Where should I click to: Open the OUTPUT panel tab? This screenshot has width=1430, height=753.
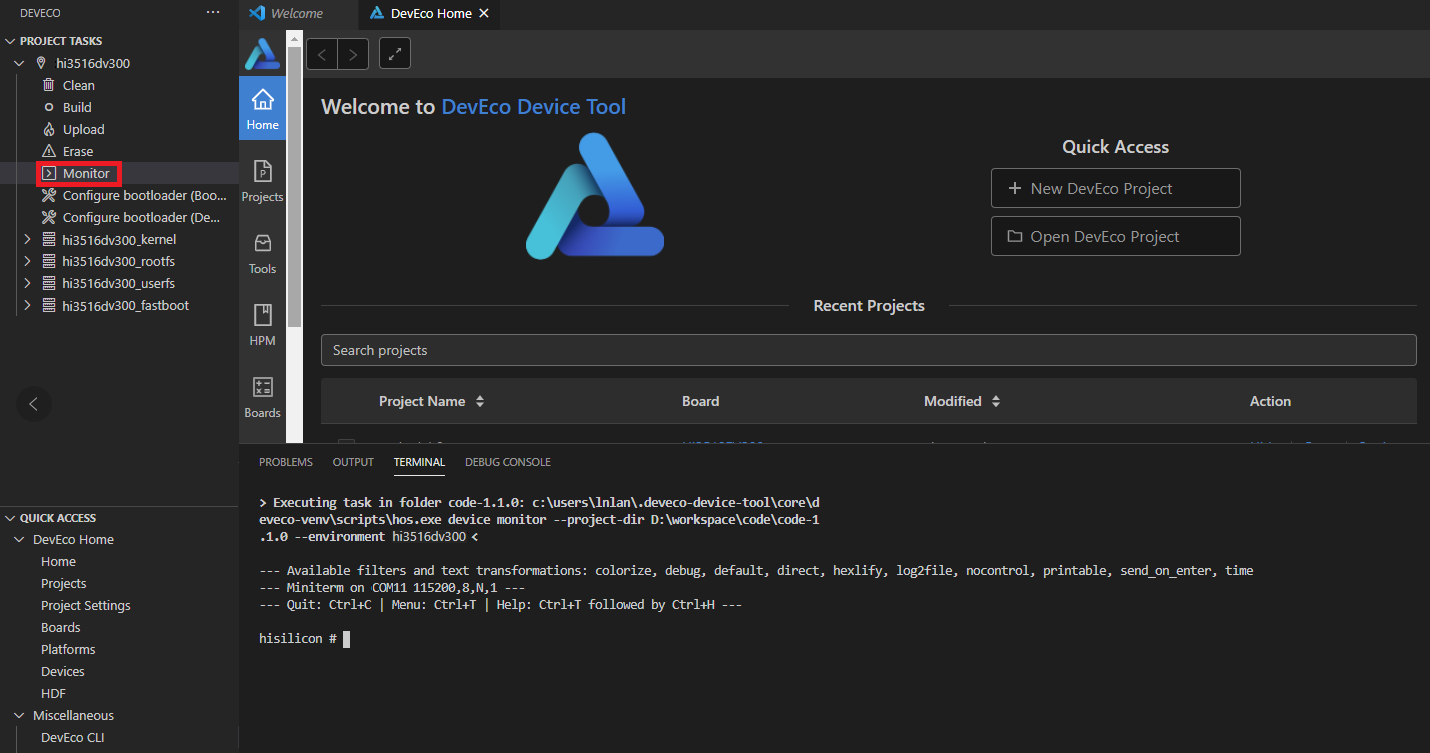pyautogui.click(x=353, y=462)
